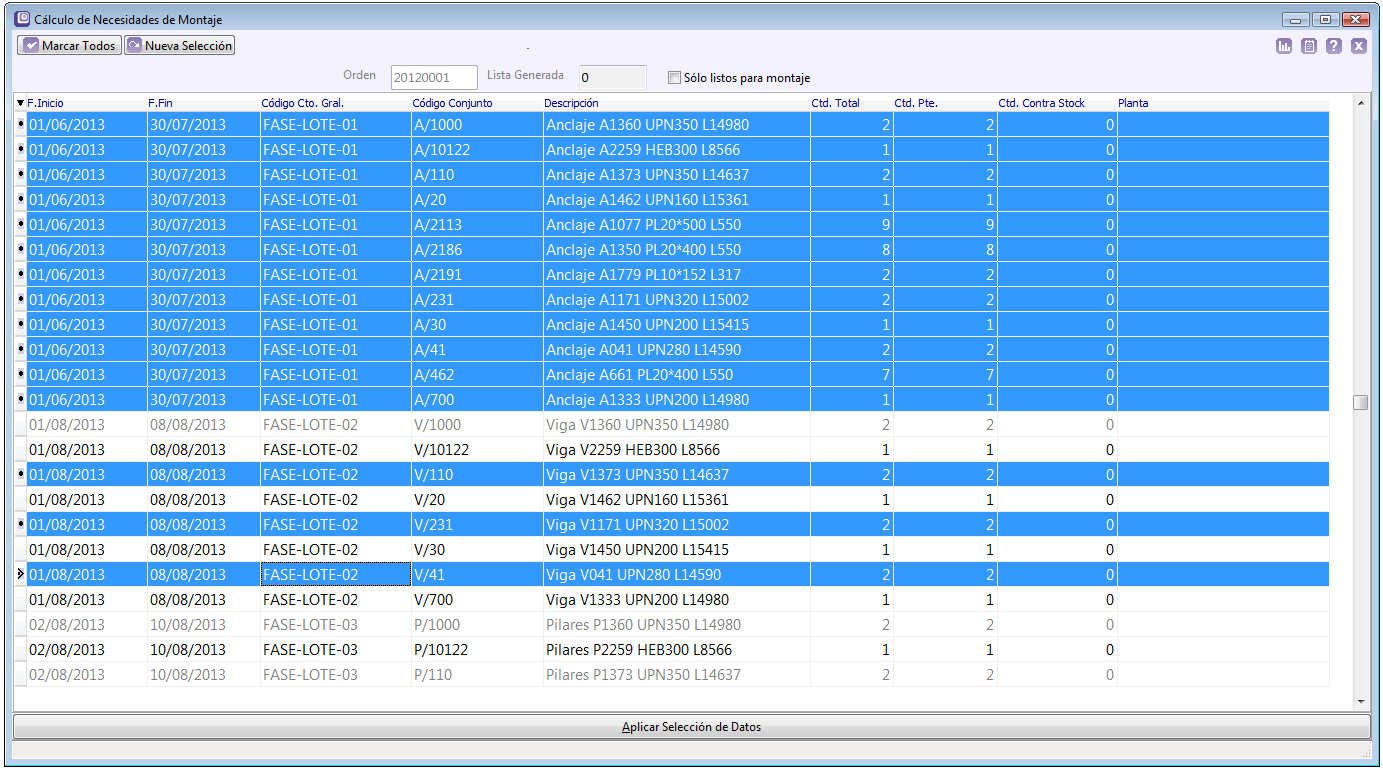Click the row marker for V/110
This screenshot has width=1383, height=771.
click(21, 475)
